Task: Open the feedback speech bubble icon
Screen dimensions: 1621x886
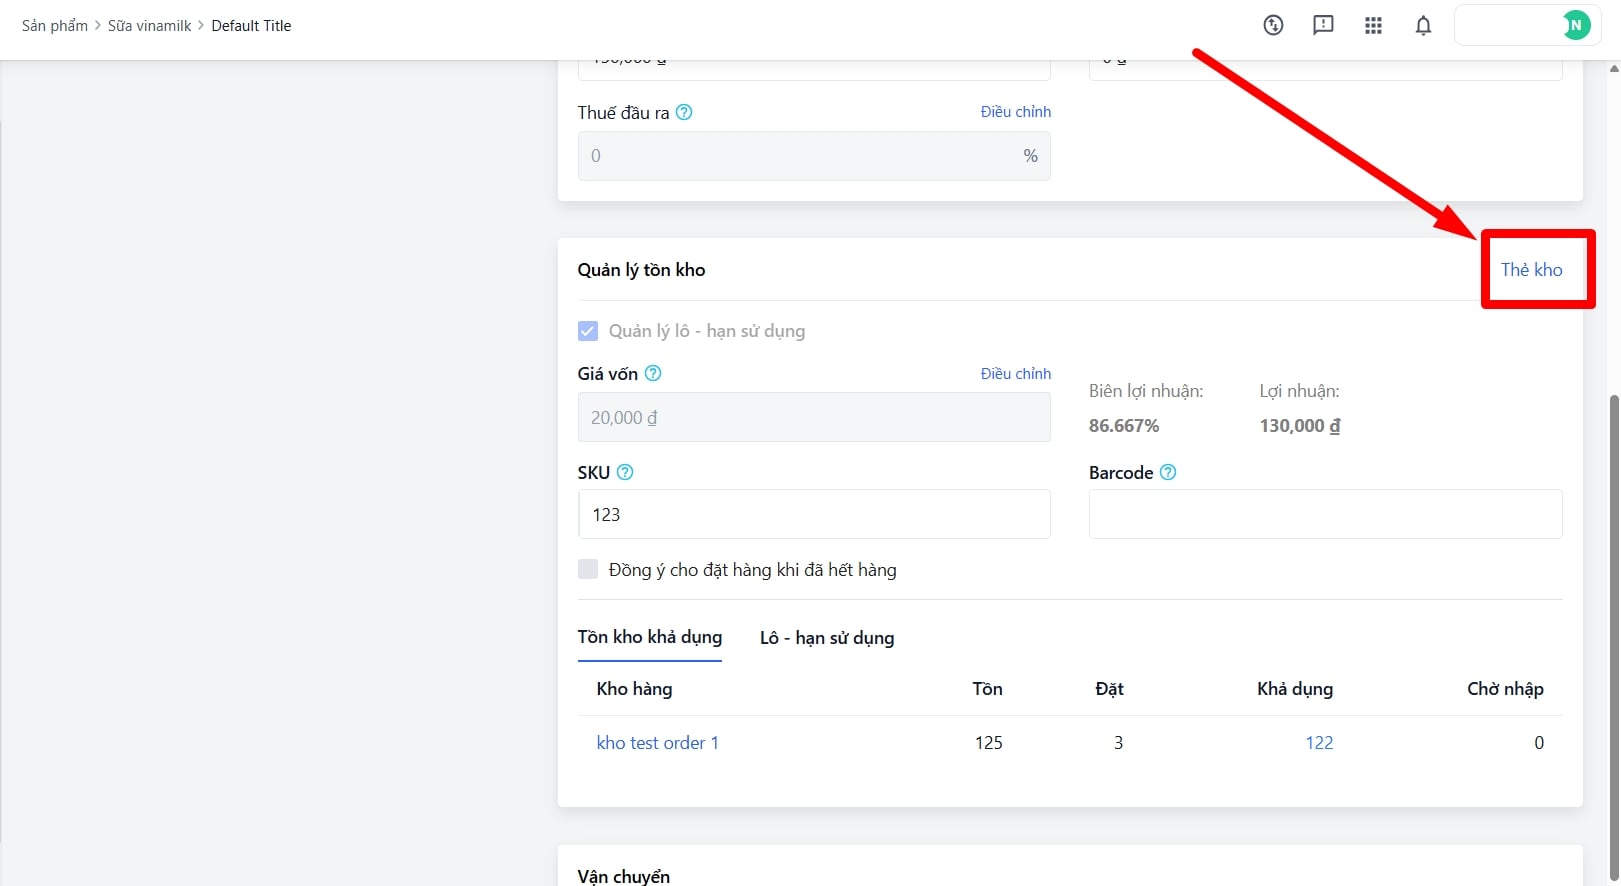Action: pyautogui.click(x=1323, y=26)
